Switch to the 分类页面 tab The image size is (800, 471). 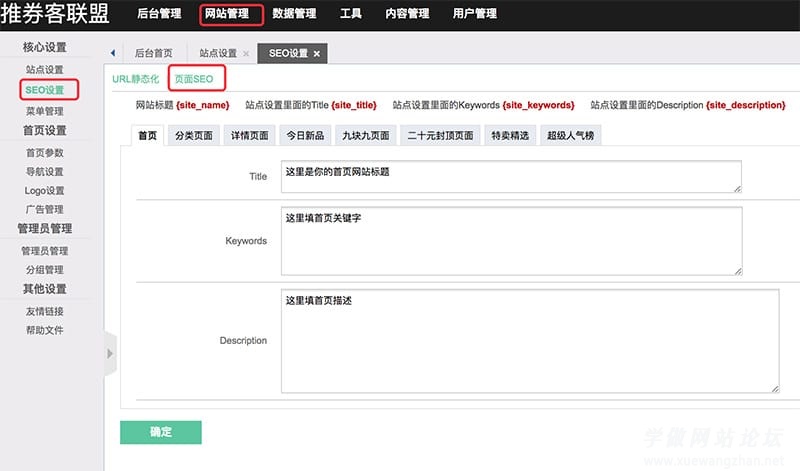(x=193, y=136)
